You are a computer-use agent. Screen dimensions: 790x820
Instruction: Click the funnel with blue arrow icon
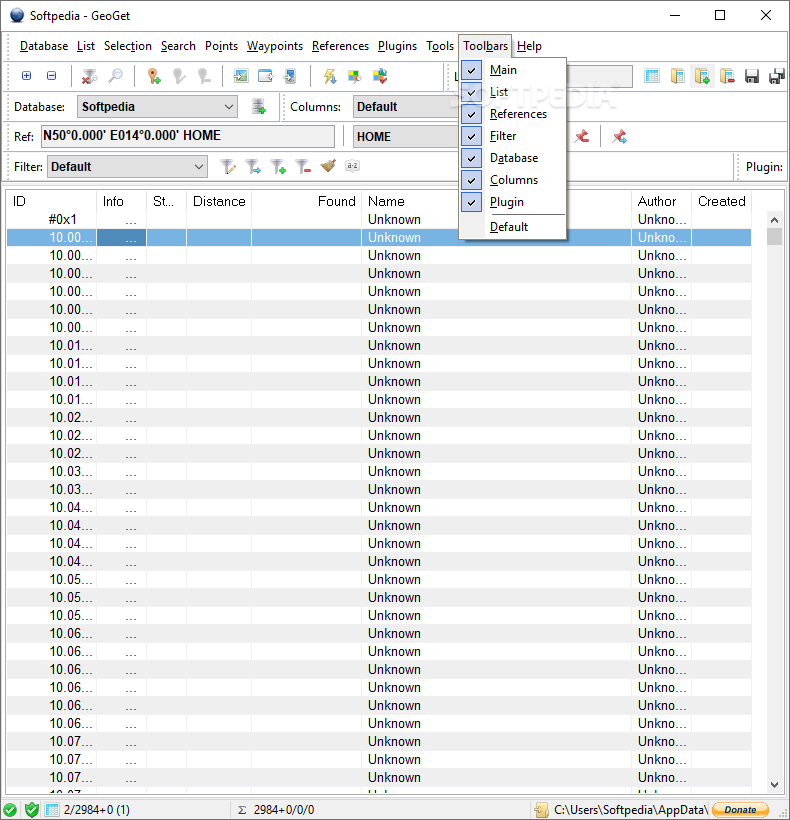point(253,166)
